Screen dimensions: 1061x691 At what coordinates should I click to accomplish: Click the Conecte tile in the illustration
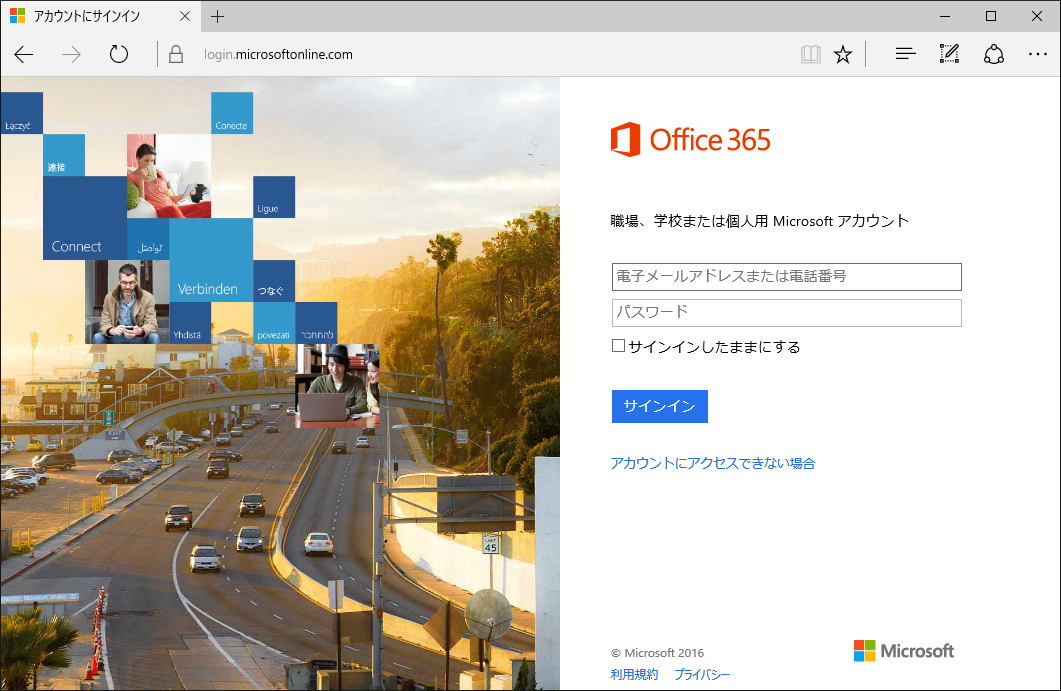pos(232,113)
